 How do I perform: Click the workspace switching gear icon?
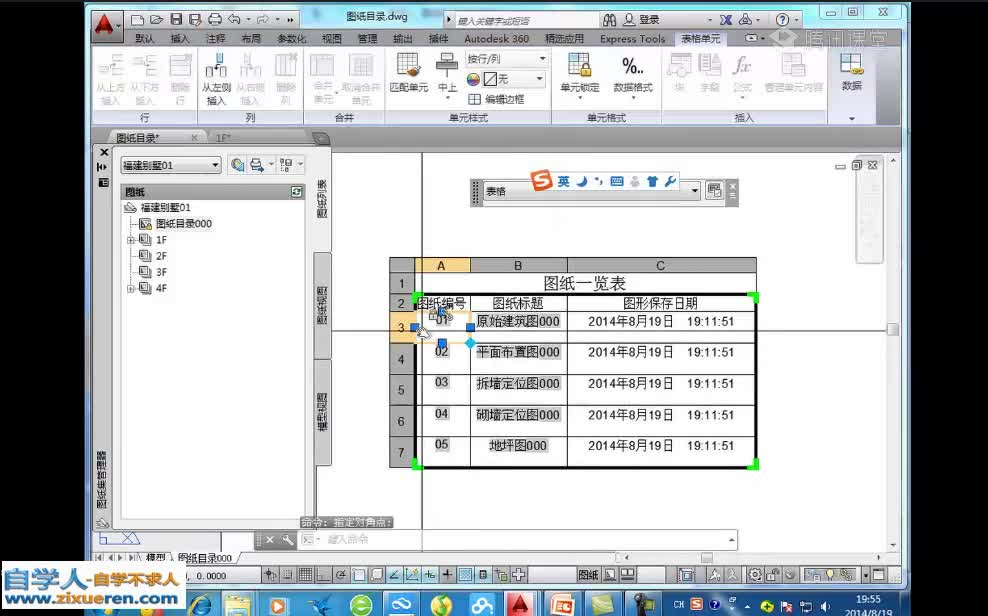[755, 574]
